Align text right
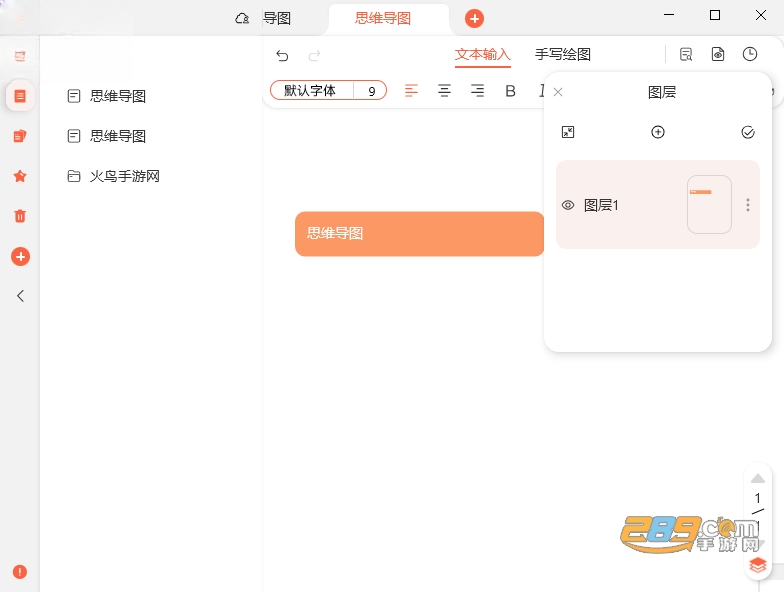 click(477, 90)
